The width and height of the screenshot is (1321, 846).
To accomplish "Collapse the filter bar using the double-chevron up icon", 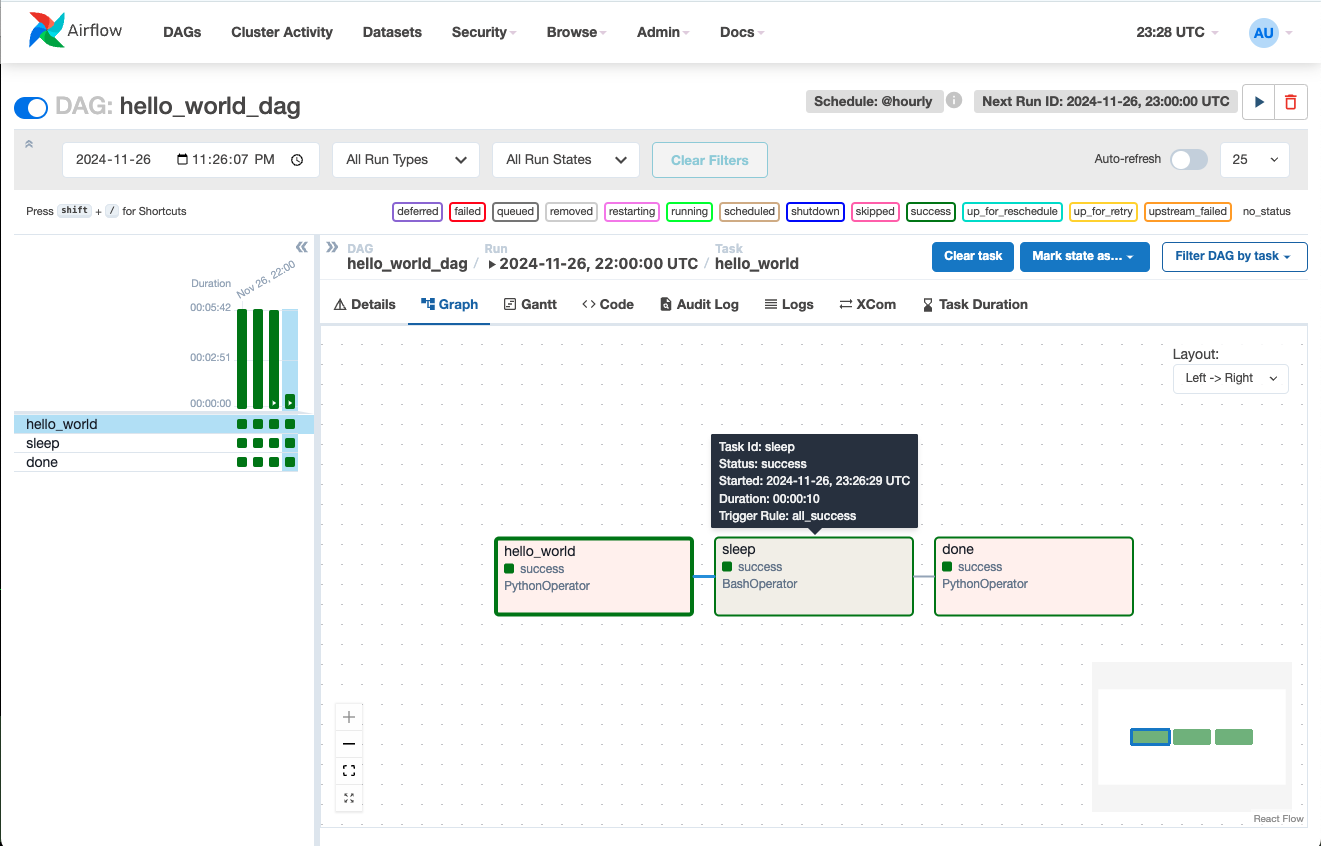I will point(29,144).
